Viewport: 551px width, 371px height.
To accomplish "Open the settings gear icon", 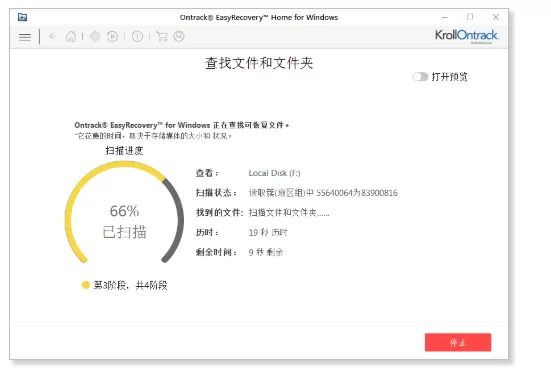I will pyautogui.click(x=95, y=36).
